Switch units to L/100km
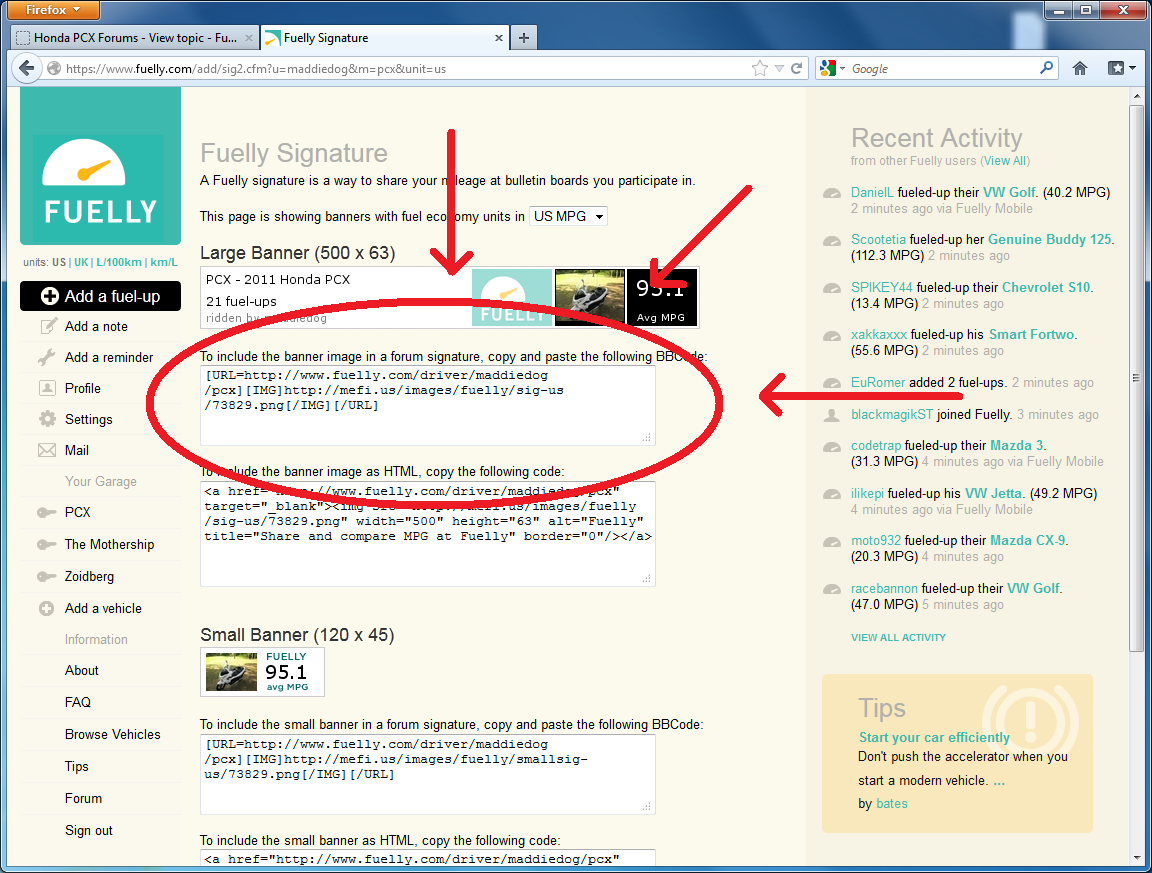 pyautogui.click(x=116, y=263)
